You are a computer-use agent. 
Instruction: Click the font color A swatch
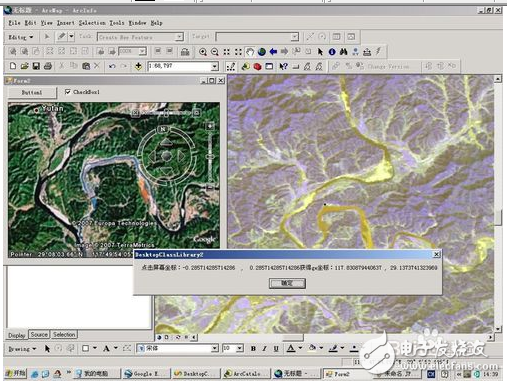tap(291, 349)
